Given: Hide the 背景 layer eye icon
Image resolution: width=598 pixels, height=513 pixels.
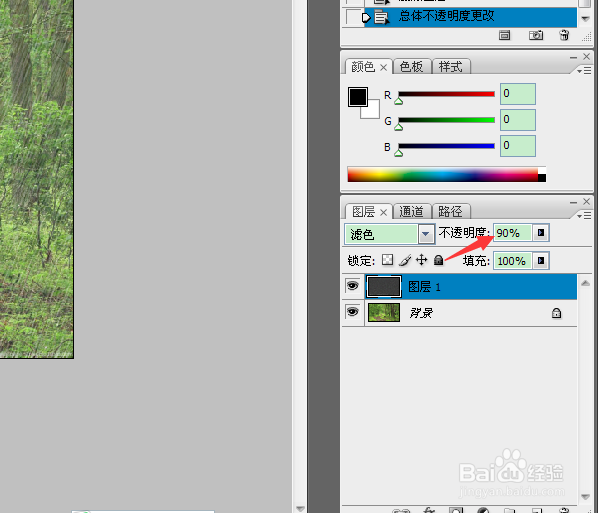Looking at the screenshot, I should pos(352,312).
